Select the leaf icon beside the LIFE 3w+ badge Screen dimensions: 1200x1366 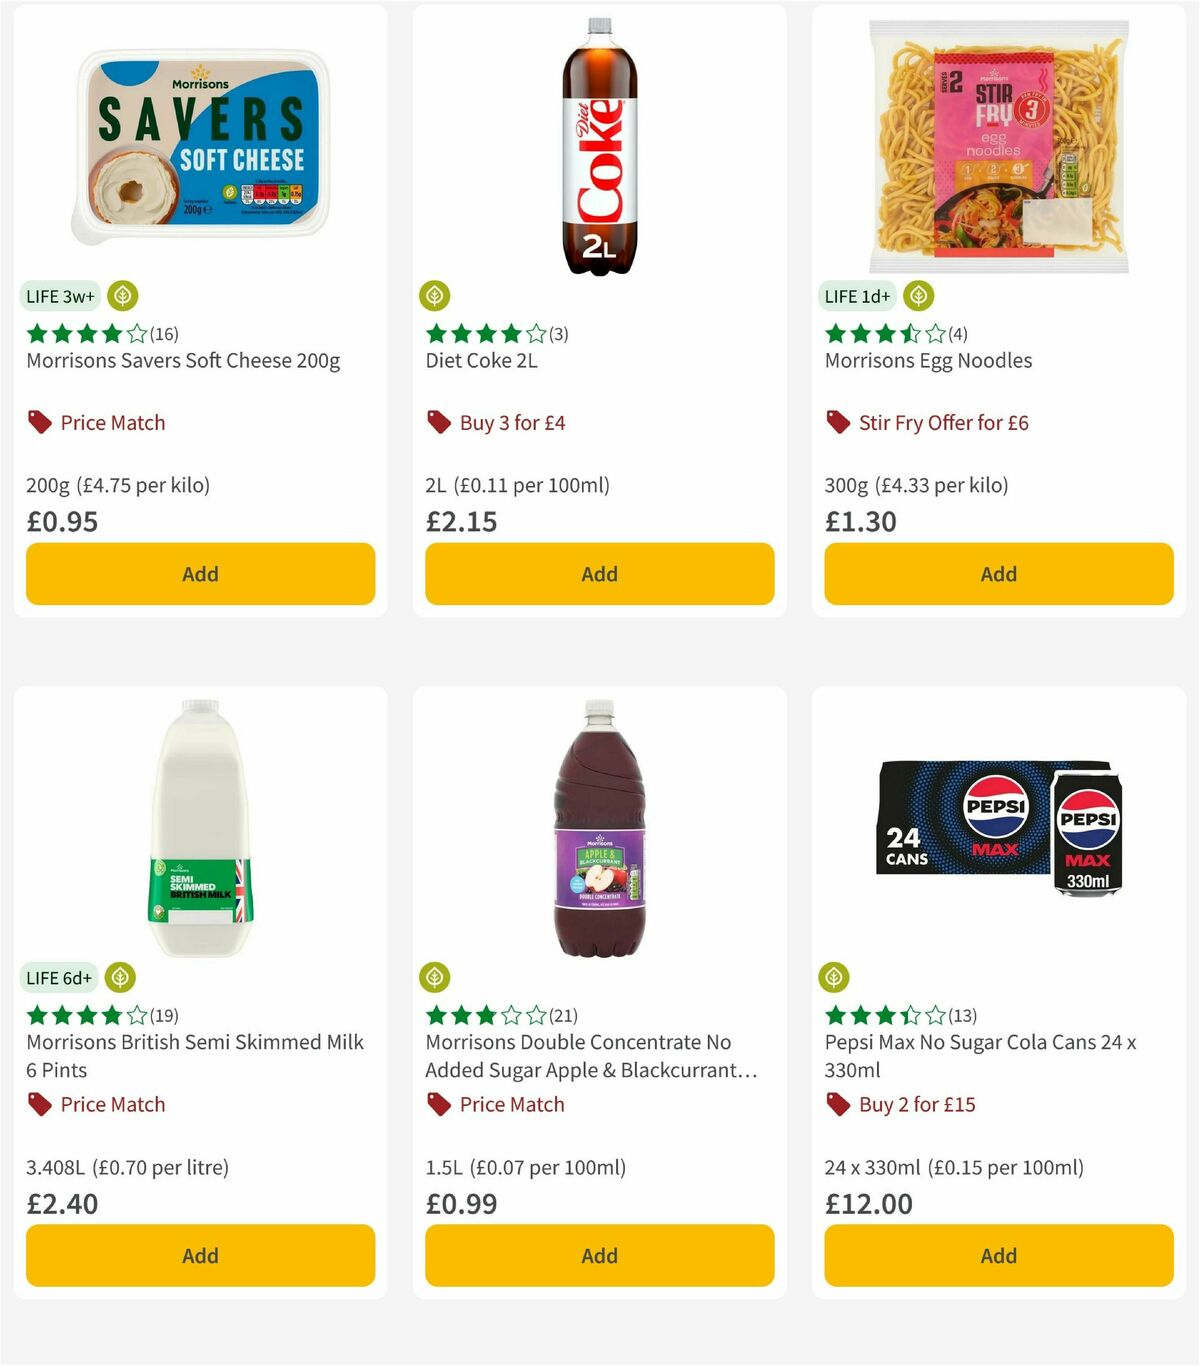[120, 295]
